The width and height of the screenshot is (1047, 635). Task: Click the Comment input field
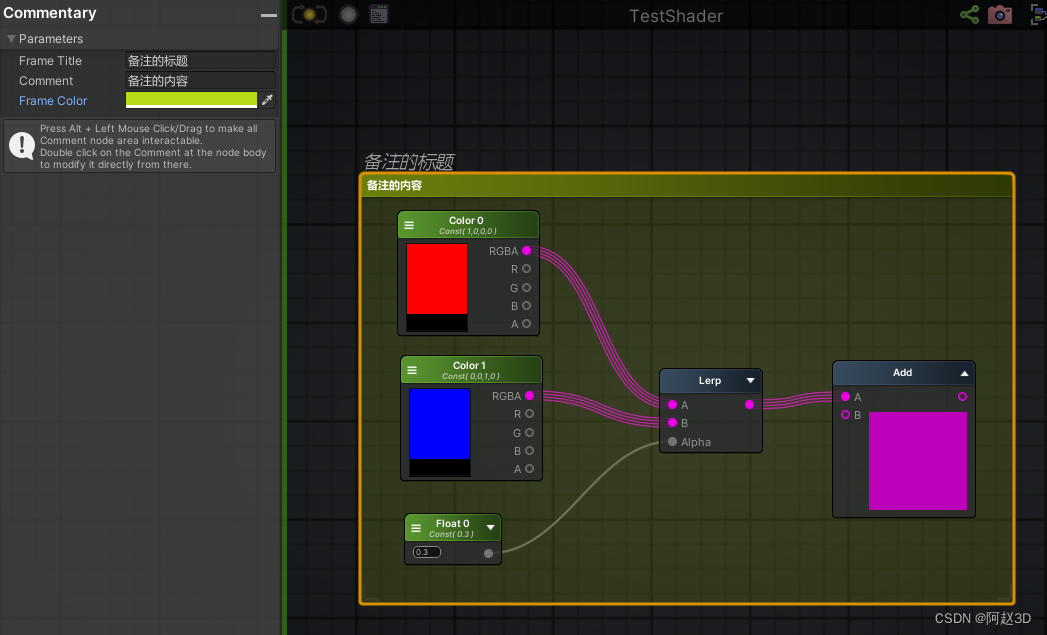[x=200, y=81]
